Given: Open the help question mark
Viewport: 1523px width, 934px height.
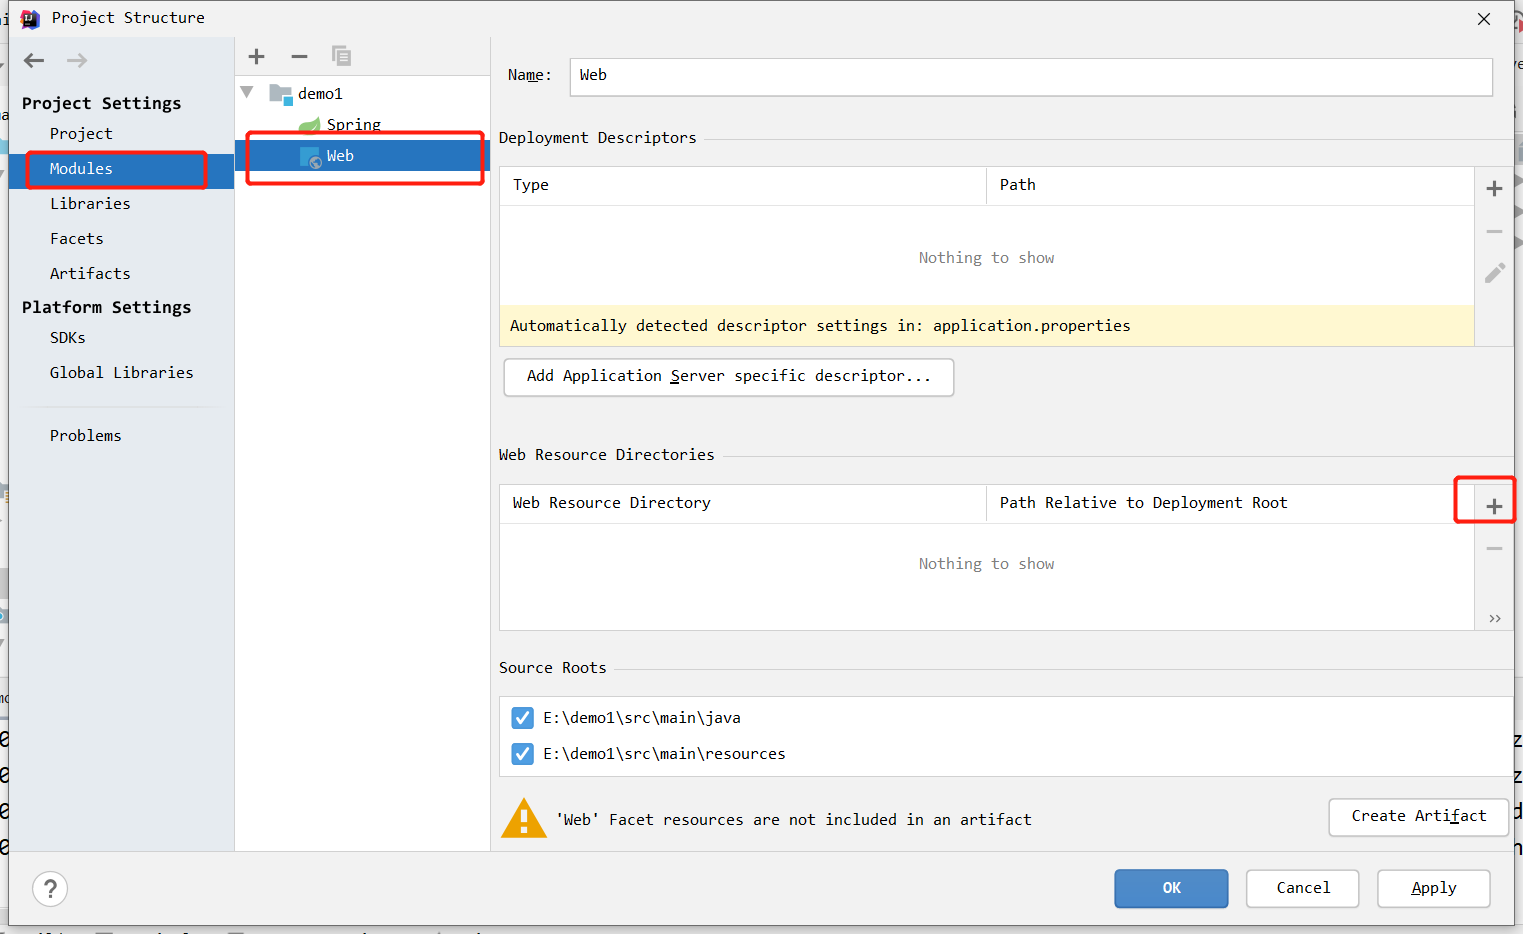Looking at the screenshot, I should click(50, 889).
